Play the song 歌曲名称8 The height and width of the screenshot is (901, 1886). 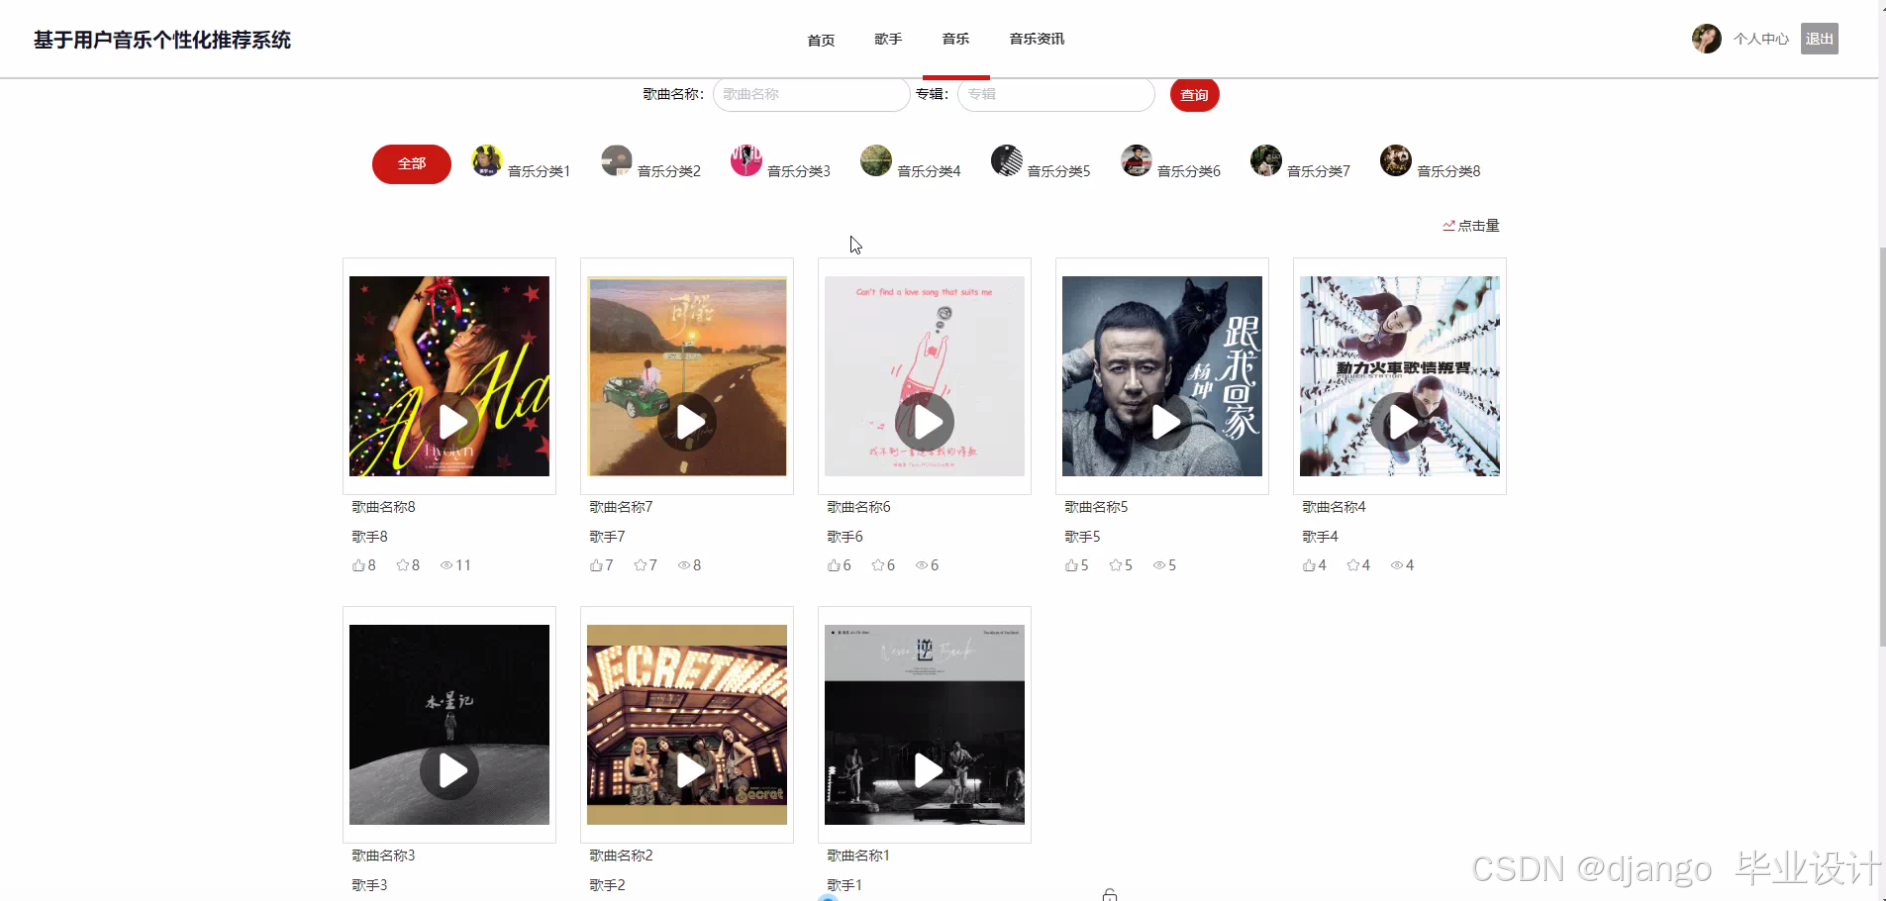[450, 422]
